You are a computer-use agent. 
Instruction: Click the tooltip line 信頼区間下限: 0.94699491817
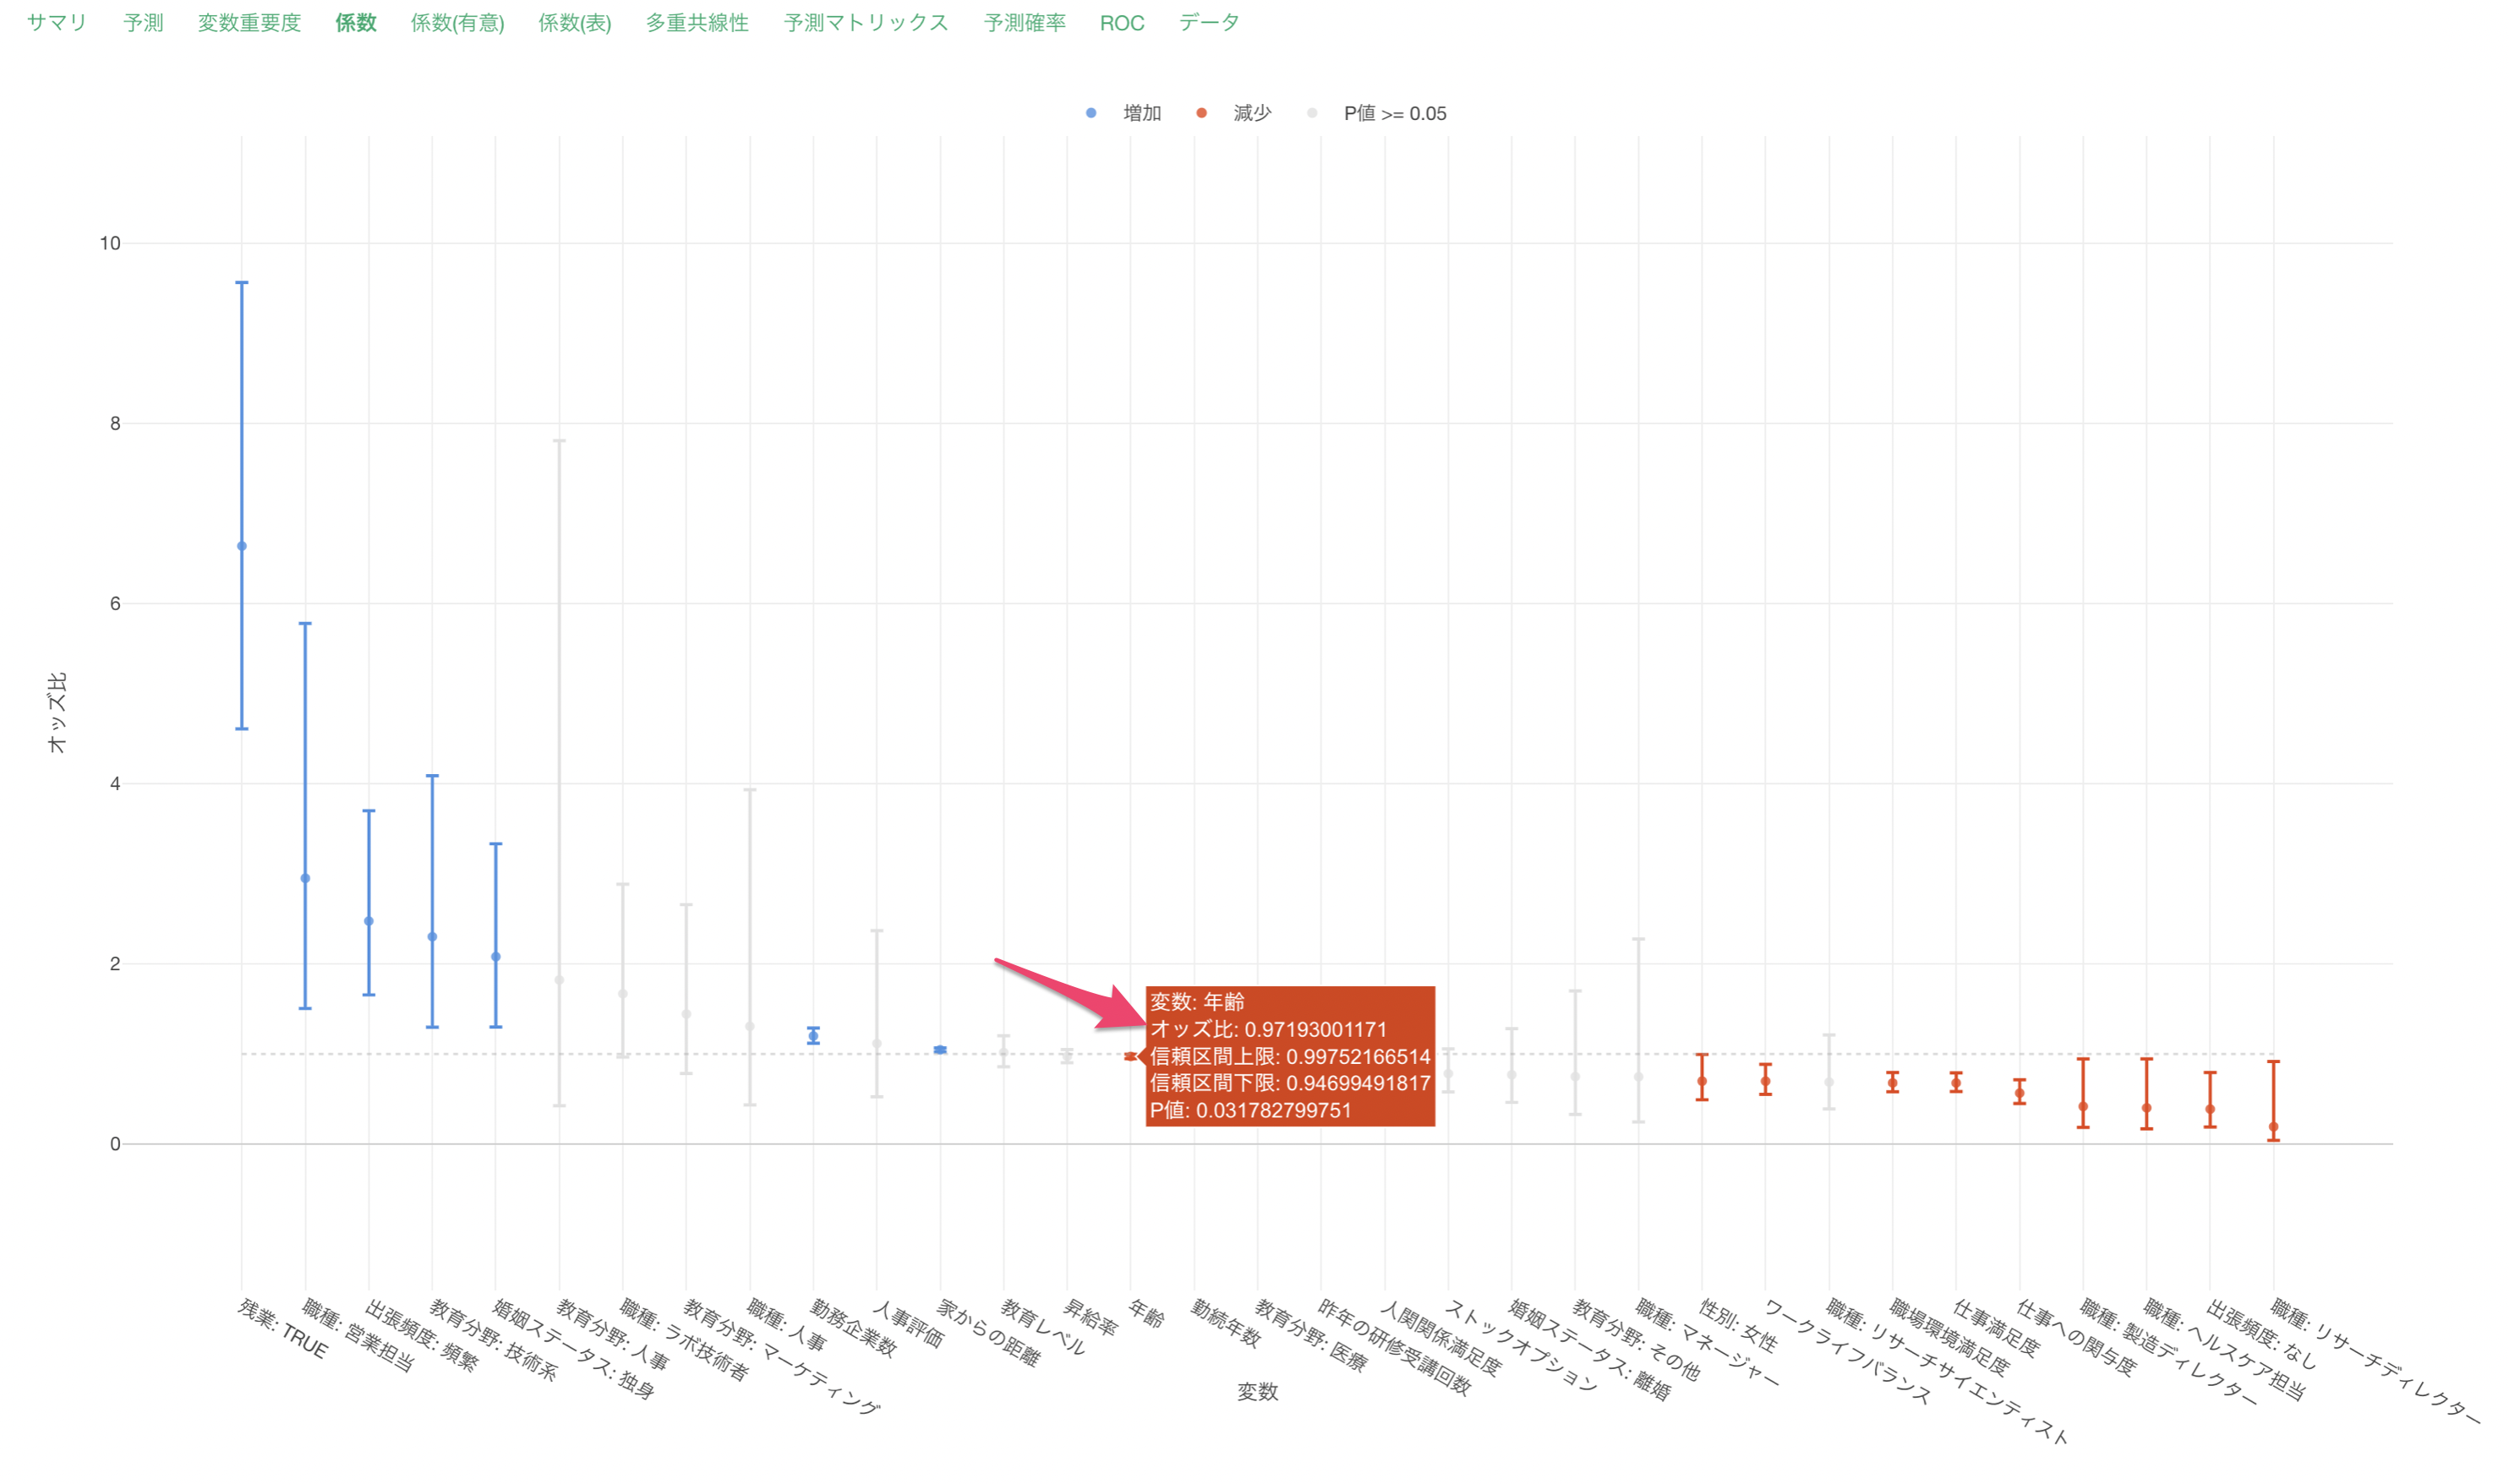(1290, 1083)
